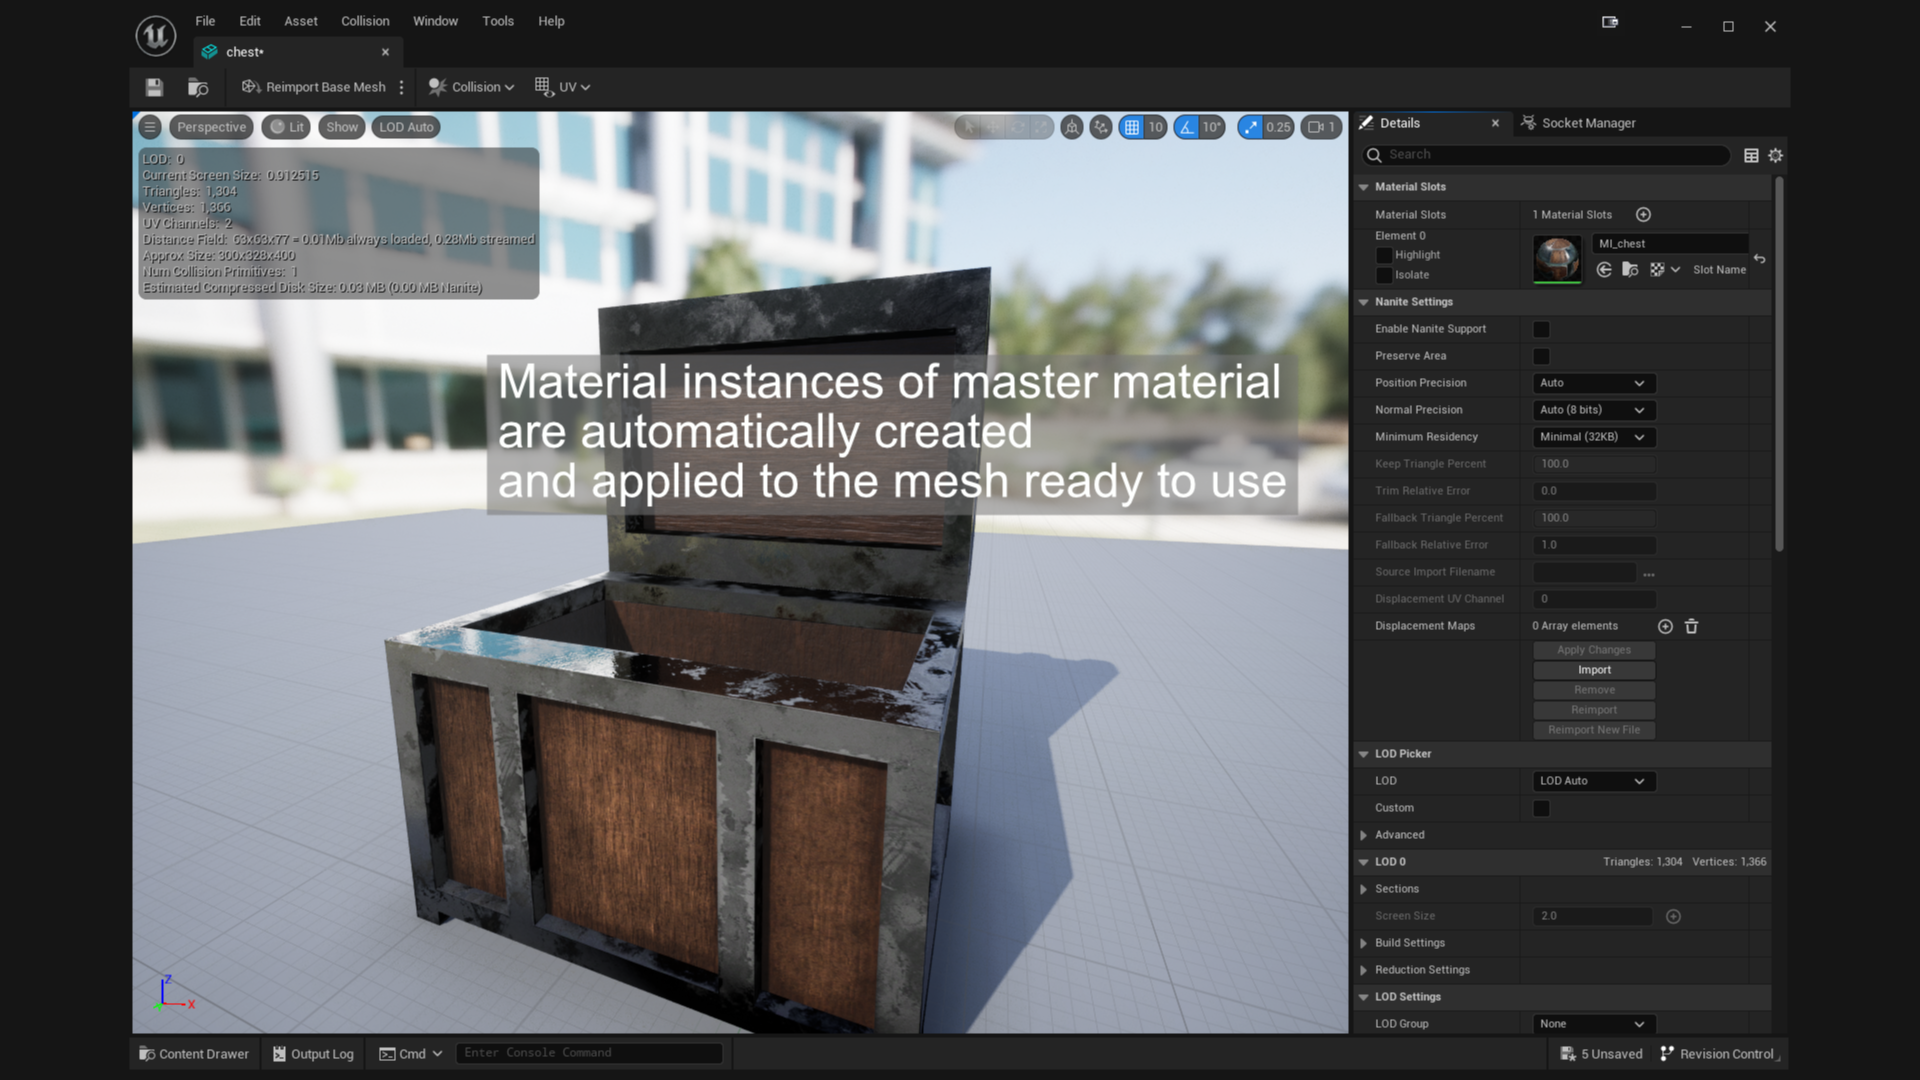This screenshot has height=1080, width=1920.
Task: Delete Displacement Maps array with trash icon
Action: click(x=1691, y=626)
